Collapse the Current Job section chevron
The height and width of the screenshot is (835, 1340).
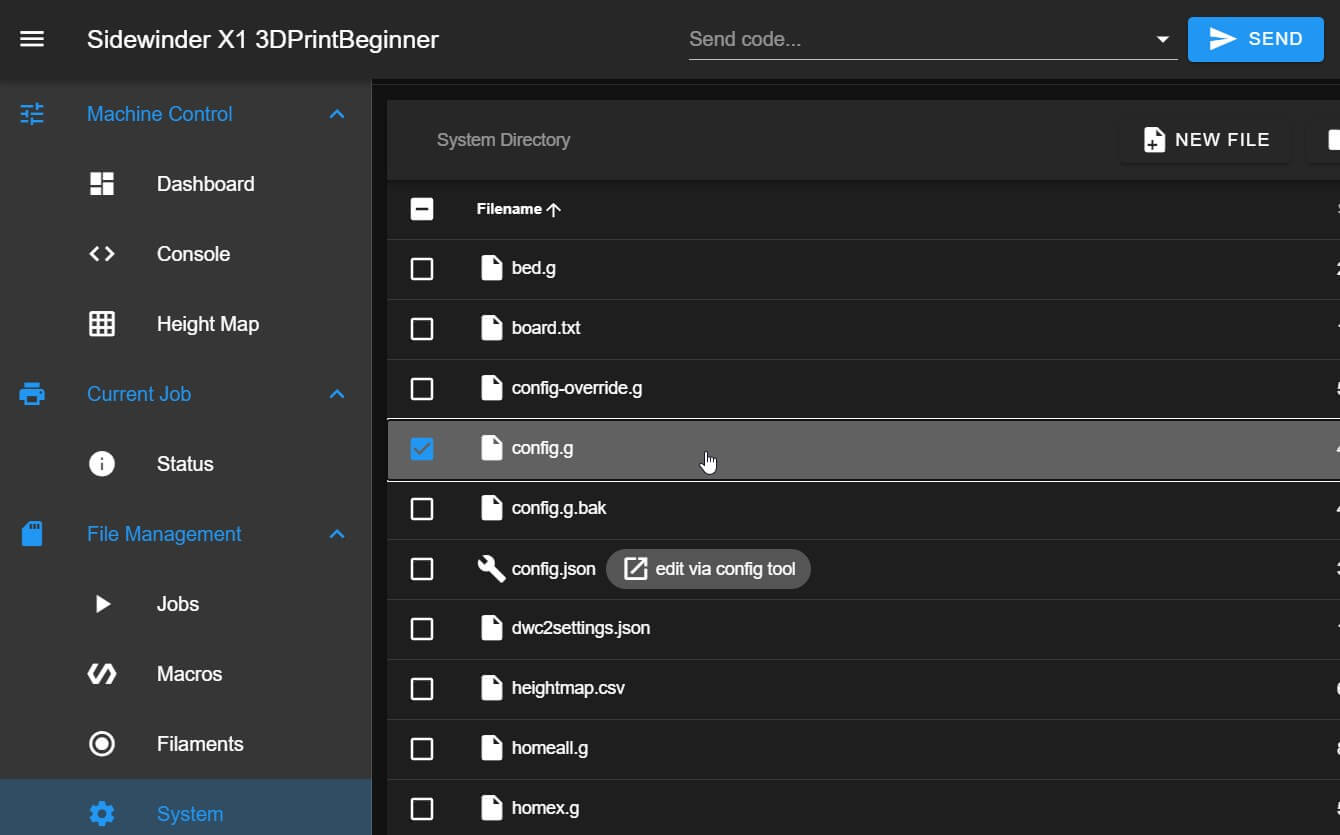[337, 394]
